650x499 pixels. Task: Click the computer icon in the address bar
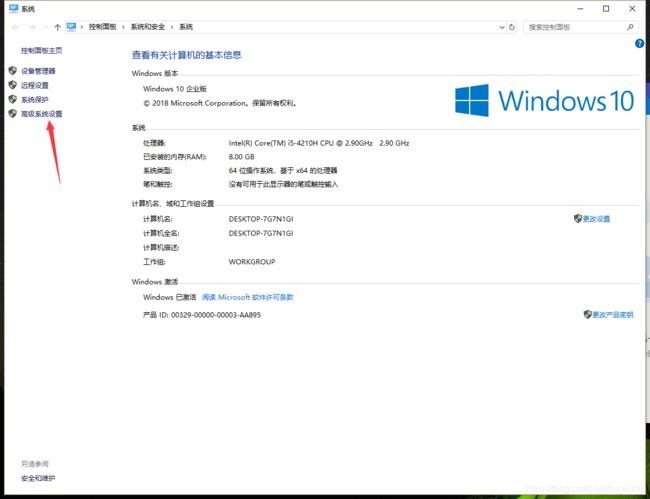[x=72, y=27]
